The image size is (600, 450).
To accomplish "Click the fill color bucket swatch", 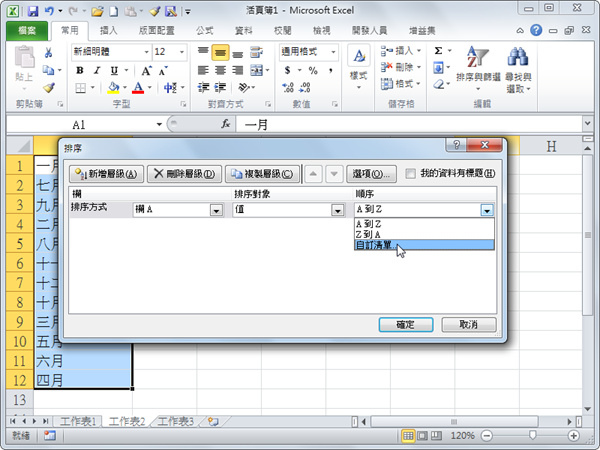I will click(x=114, y=88).
